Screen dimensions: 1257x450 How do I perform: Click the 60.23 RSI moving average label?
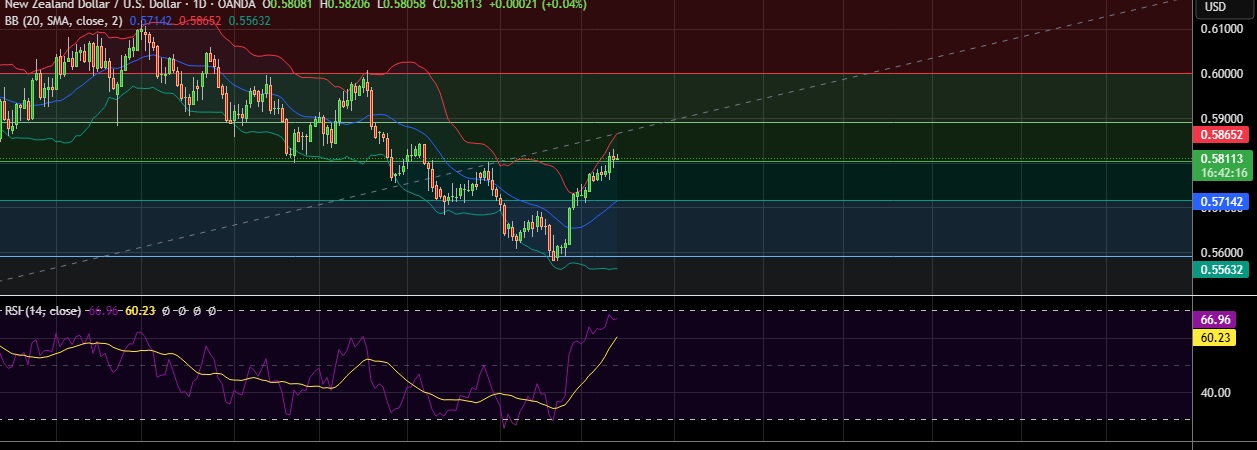click(1216, 338)
